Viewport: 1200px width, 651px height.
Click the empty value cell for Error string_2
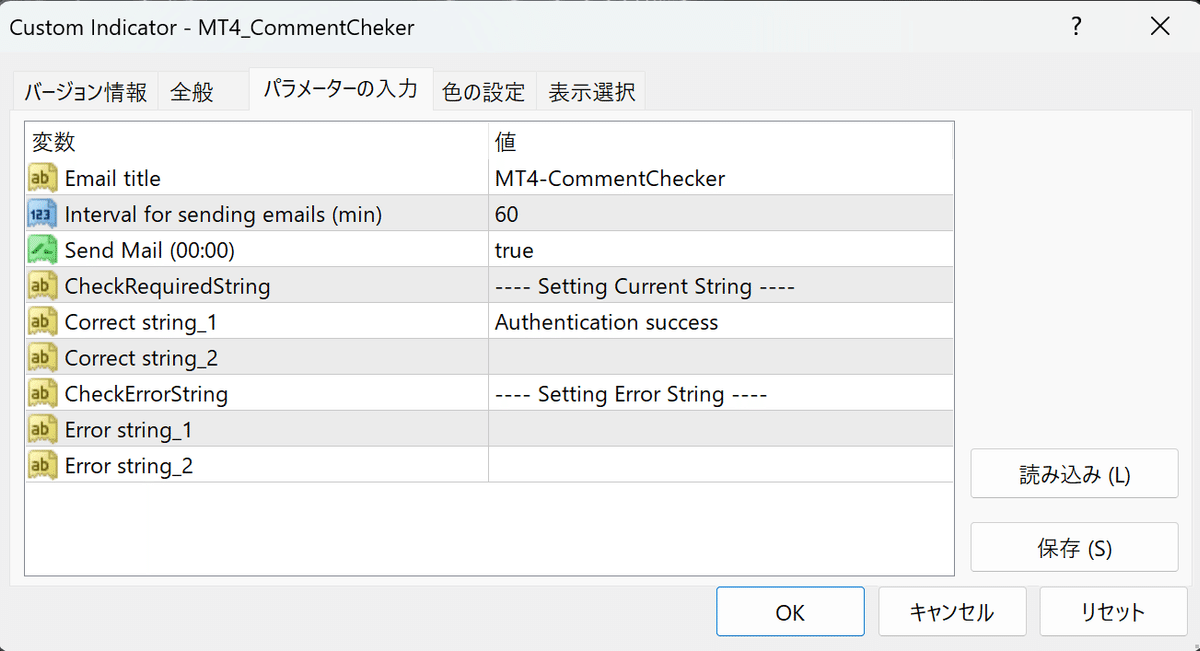click(x=721, y=466)
